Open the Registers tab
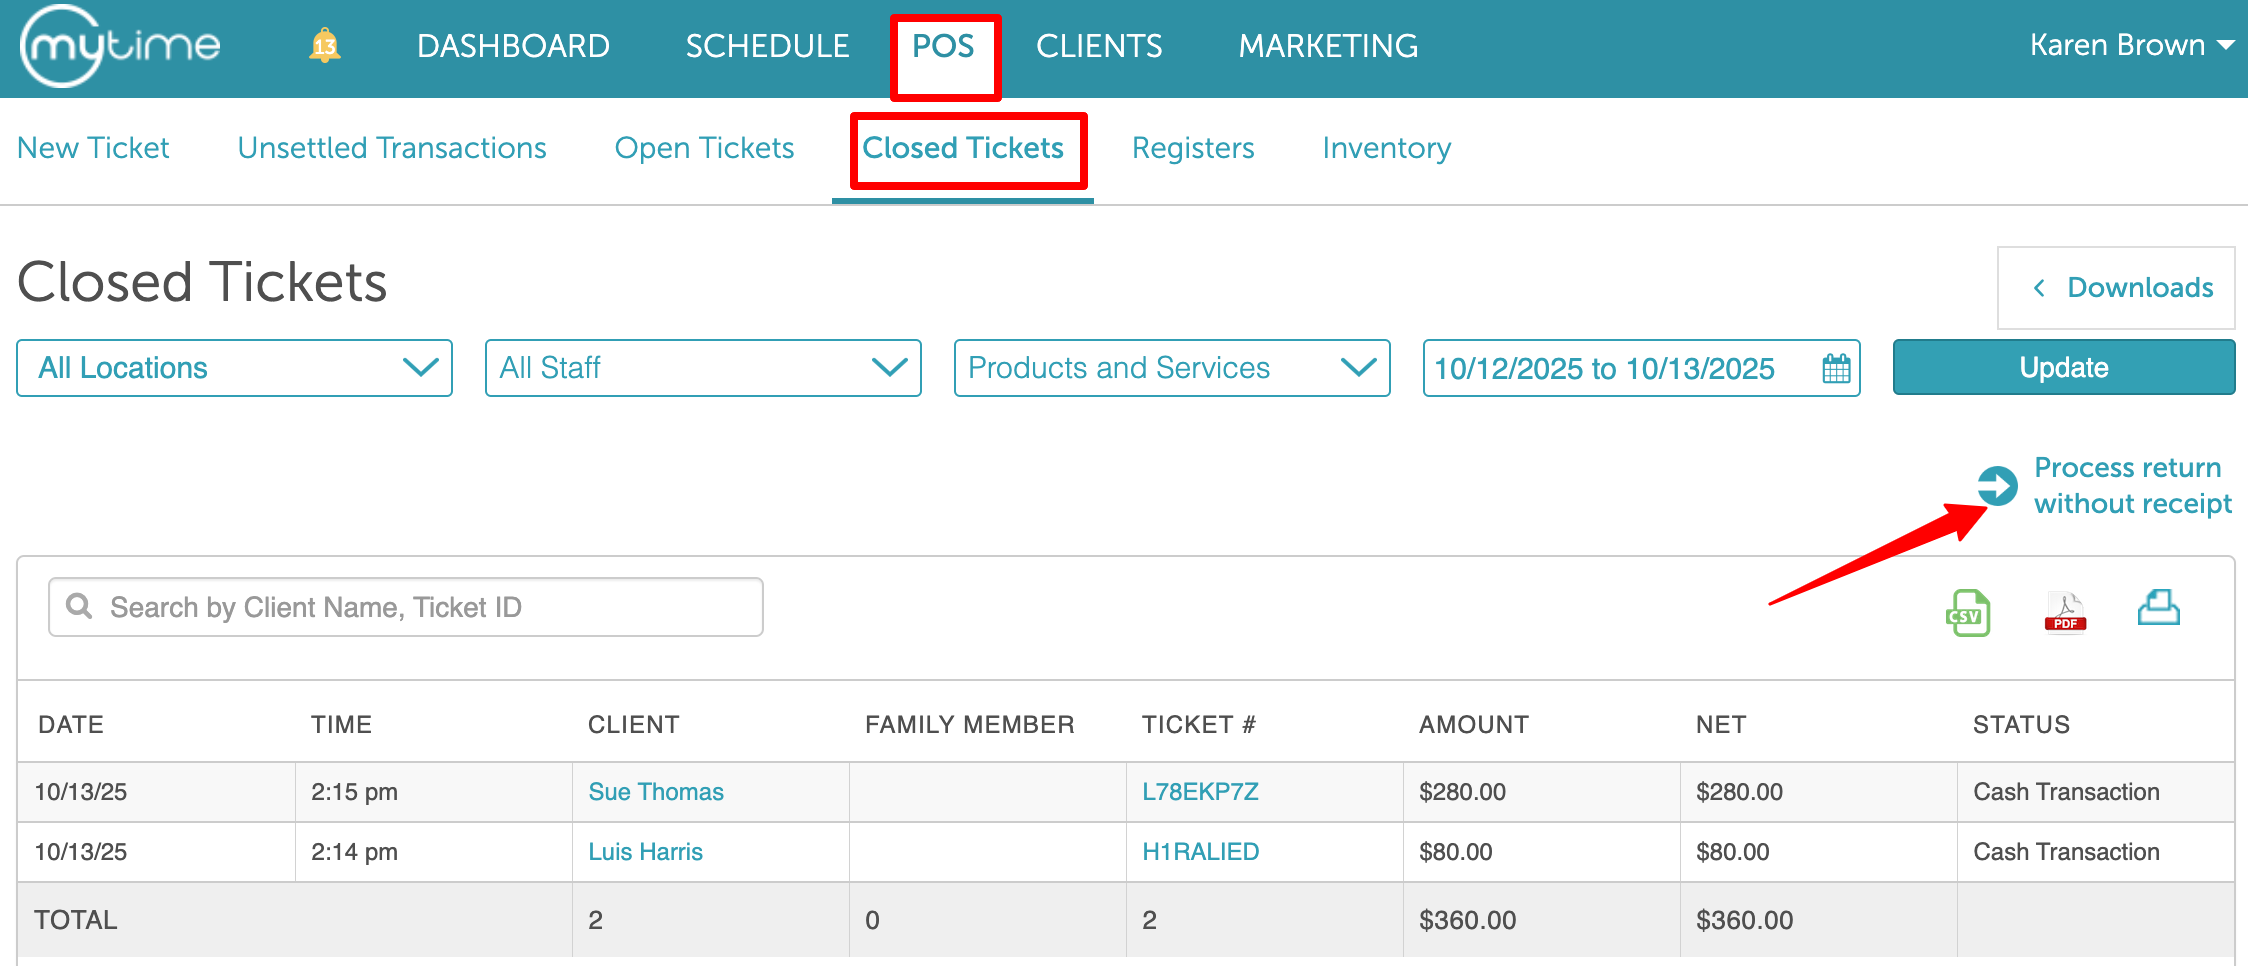 point(1192,148)
